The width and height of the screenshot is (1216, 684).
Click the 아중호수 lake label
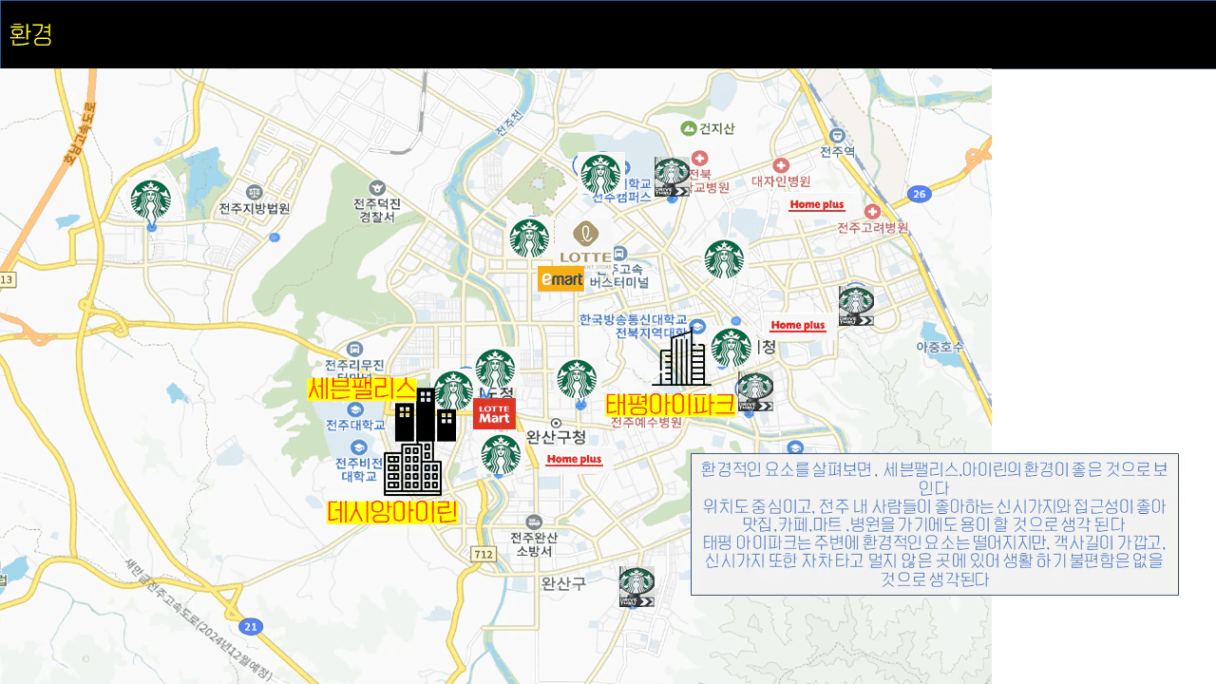click(939, 347)
